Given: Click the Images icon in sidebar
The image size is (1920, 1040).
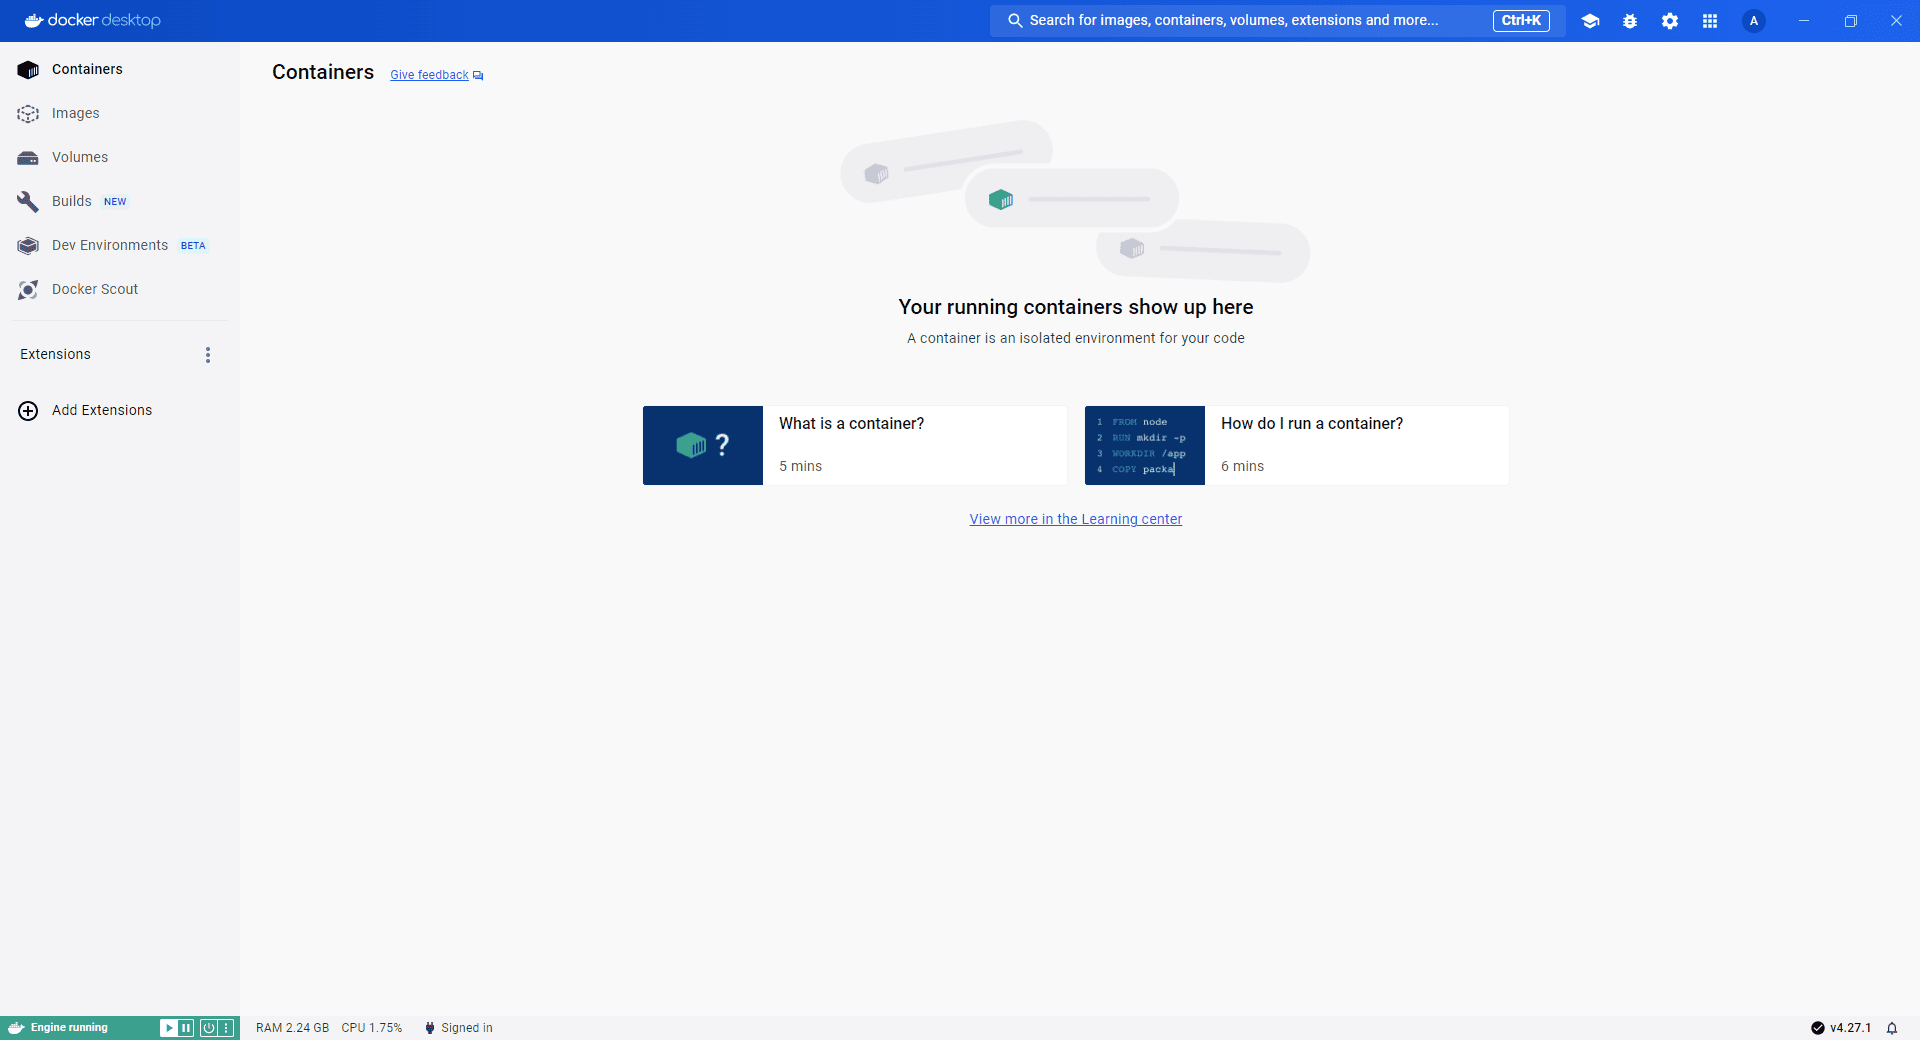Looking at the screenshot, I should (28, 113).
